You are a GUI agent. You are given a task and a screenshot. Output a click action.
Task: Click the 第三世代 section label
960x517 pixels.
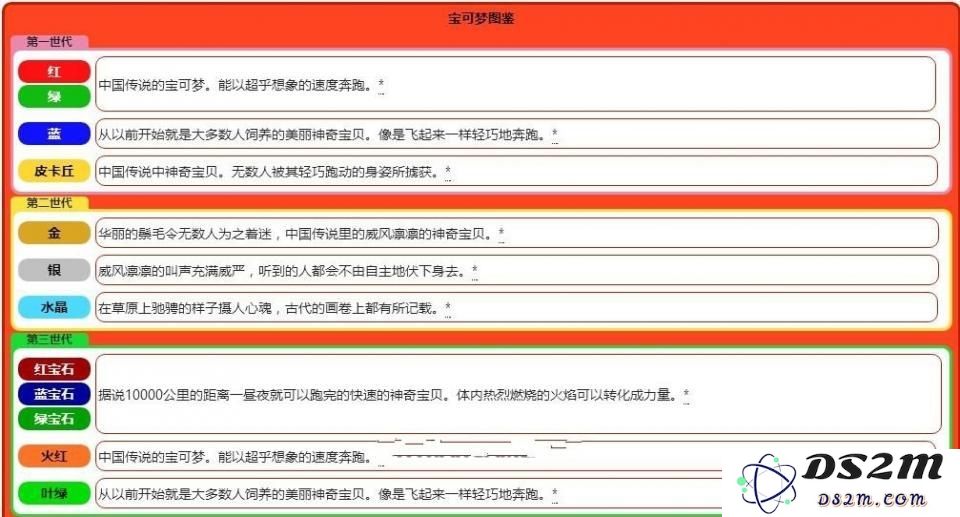coord(49,339)
